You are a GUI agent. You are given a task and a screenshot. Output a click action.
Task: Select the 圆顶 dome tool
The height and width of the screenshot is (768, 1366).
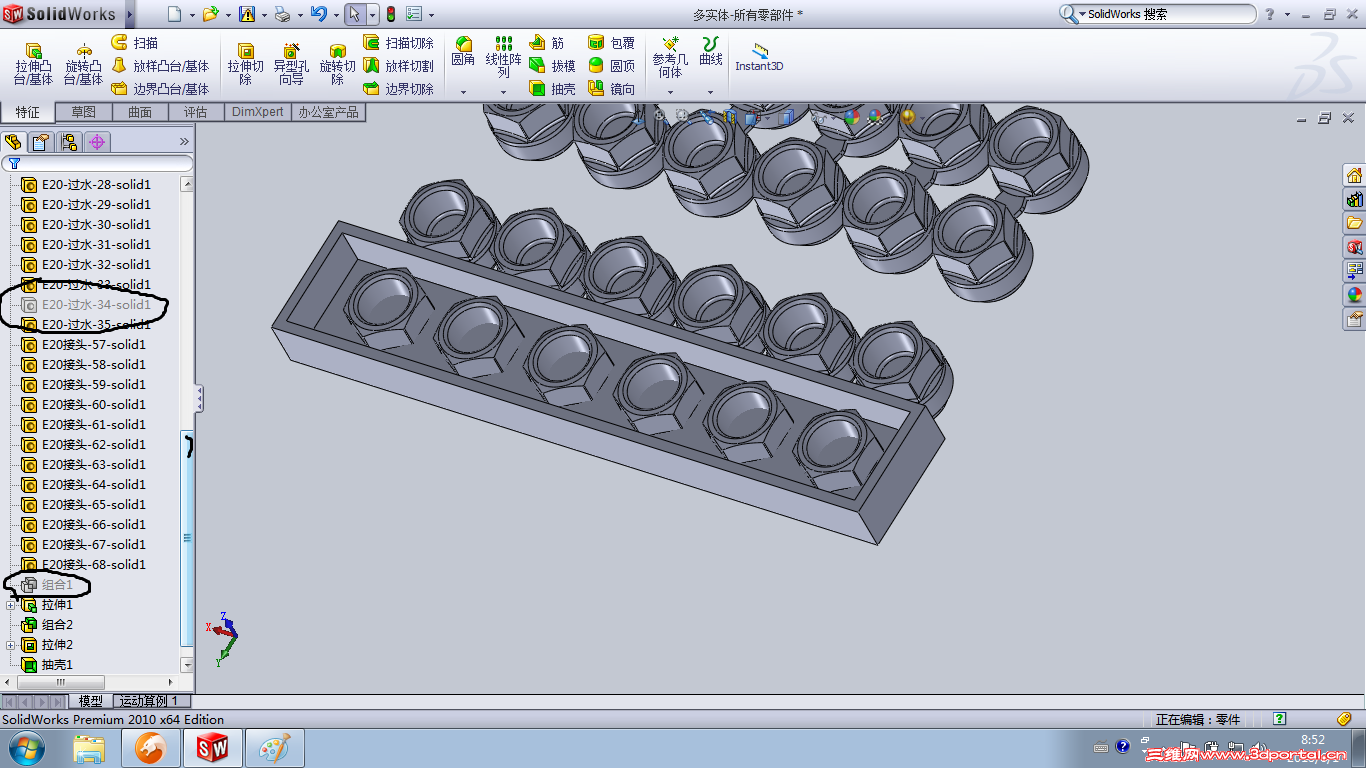611,66
